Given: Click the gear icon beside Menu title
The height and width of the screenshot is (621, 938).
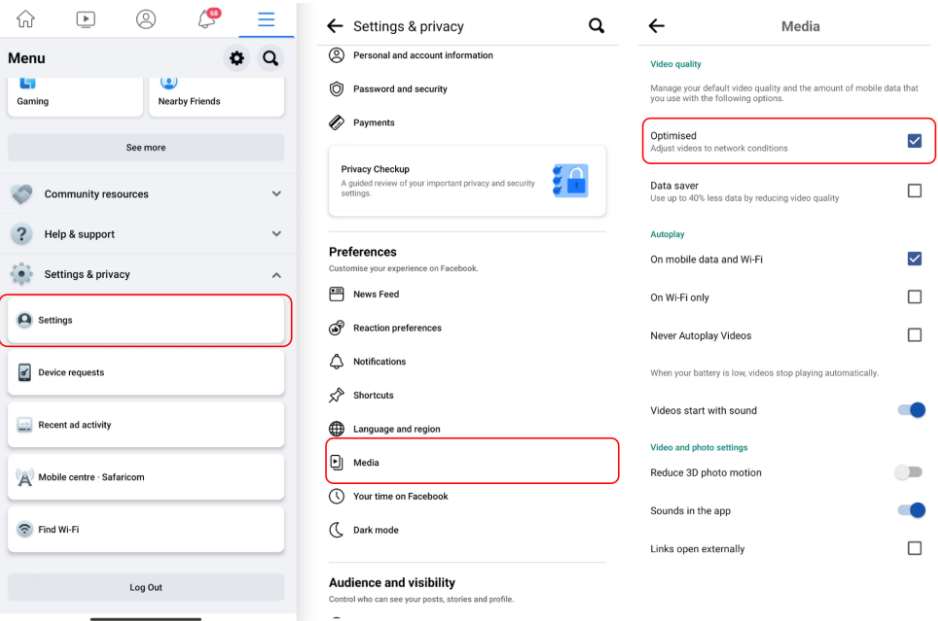Looking at the screenshot, I should coord(237,59).
